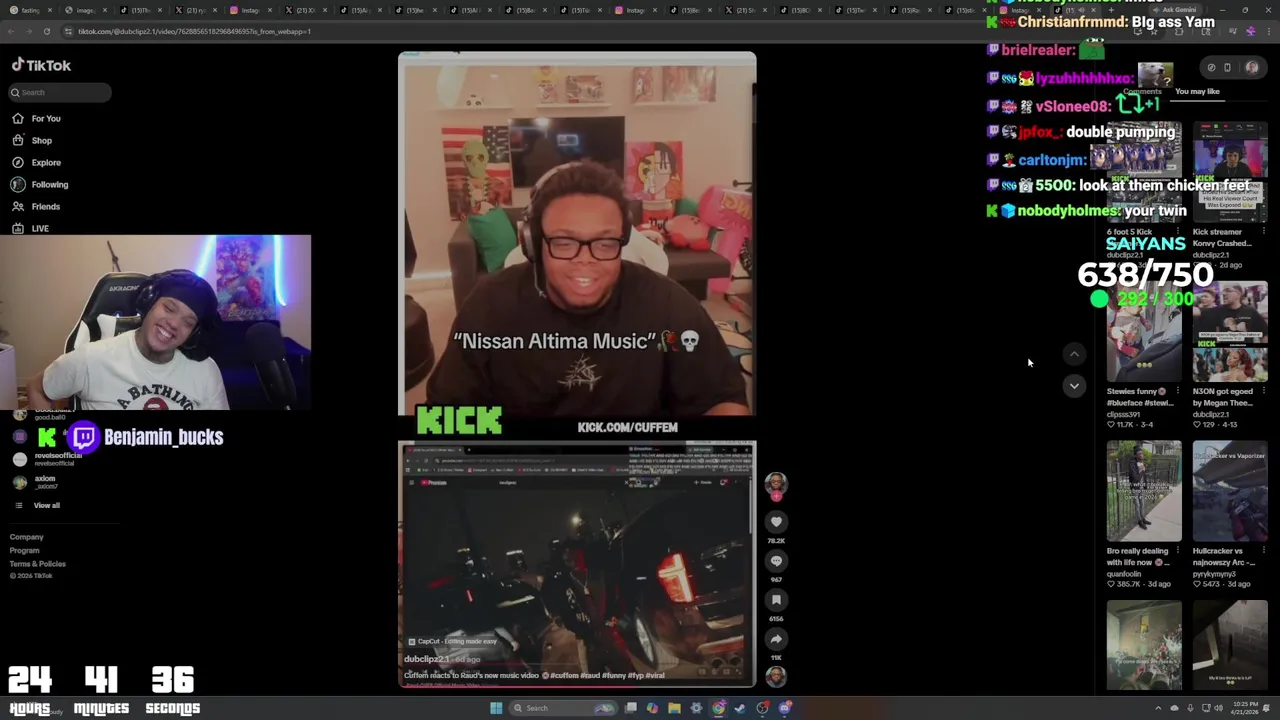Viewport: 1280px width, 720px height.
Task: Open quanfoolin's profile link
Action: pos(1124,574)
